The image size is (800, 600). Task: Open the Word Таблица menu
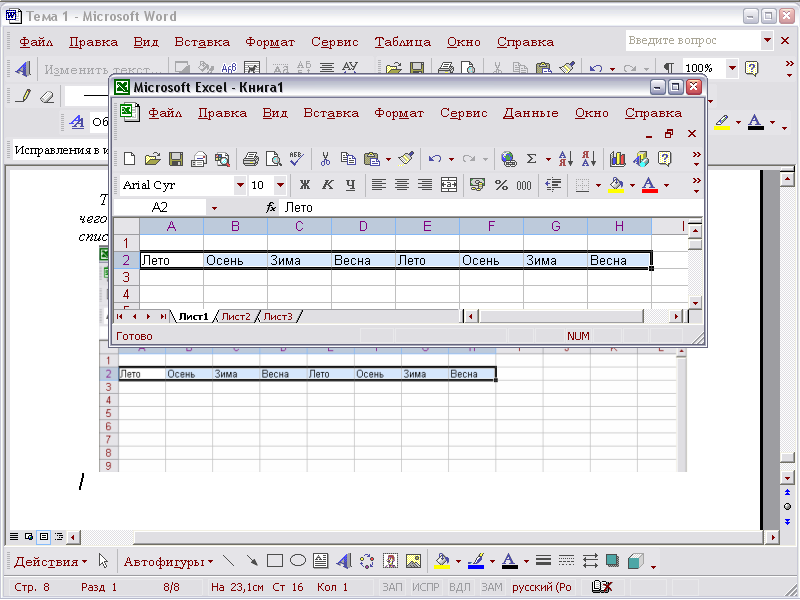[x=403, y=42]
